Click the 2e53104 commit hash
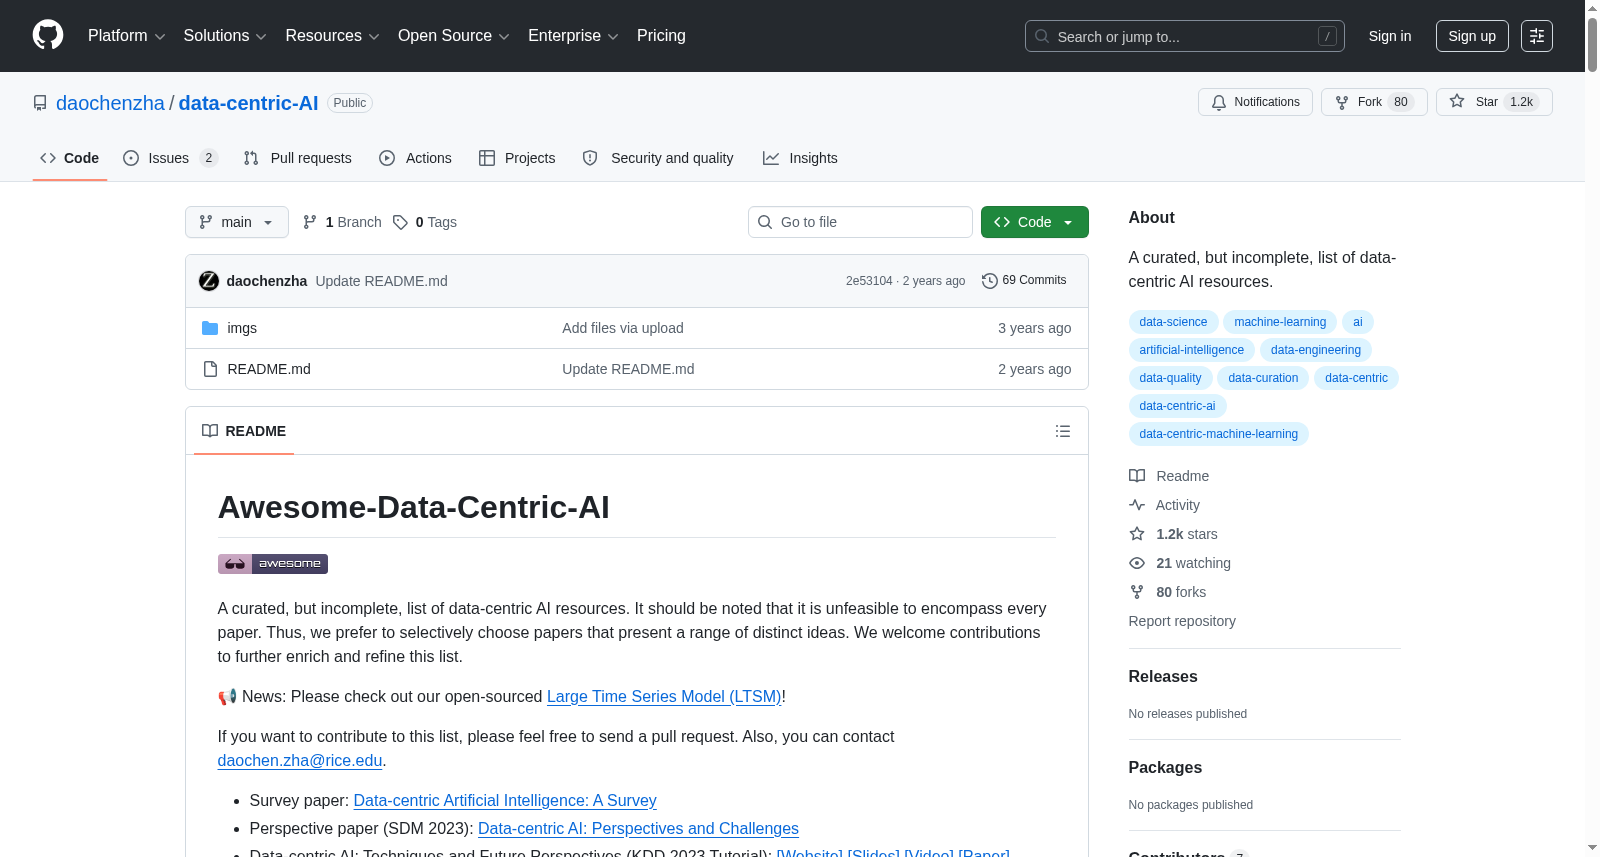This screenshot has height=857, width=1600. point(869,281)
